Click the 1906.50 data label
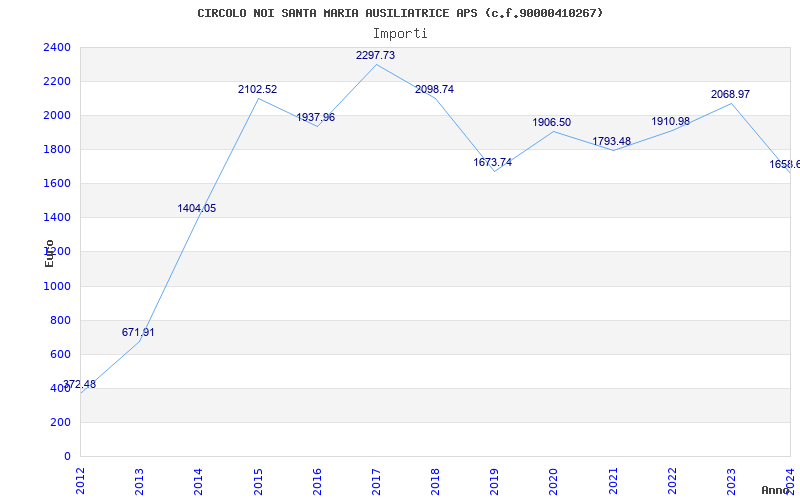800x500 pixels. click(x=552, y=122)
